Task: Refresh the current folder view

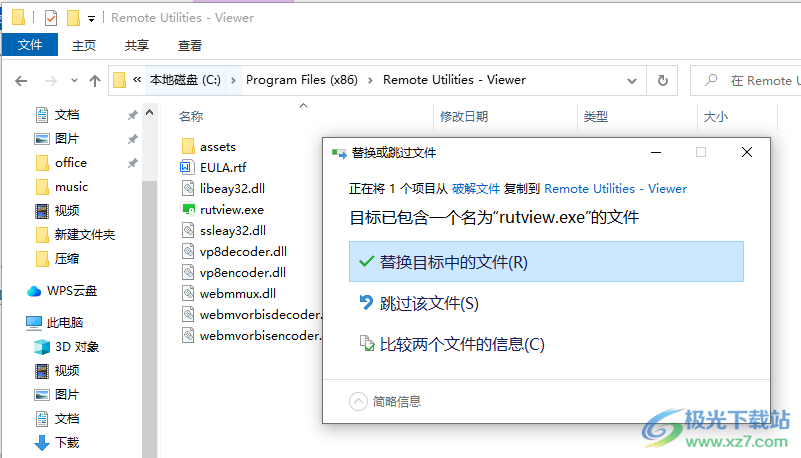Action: point(663,81)
